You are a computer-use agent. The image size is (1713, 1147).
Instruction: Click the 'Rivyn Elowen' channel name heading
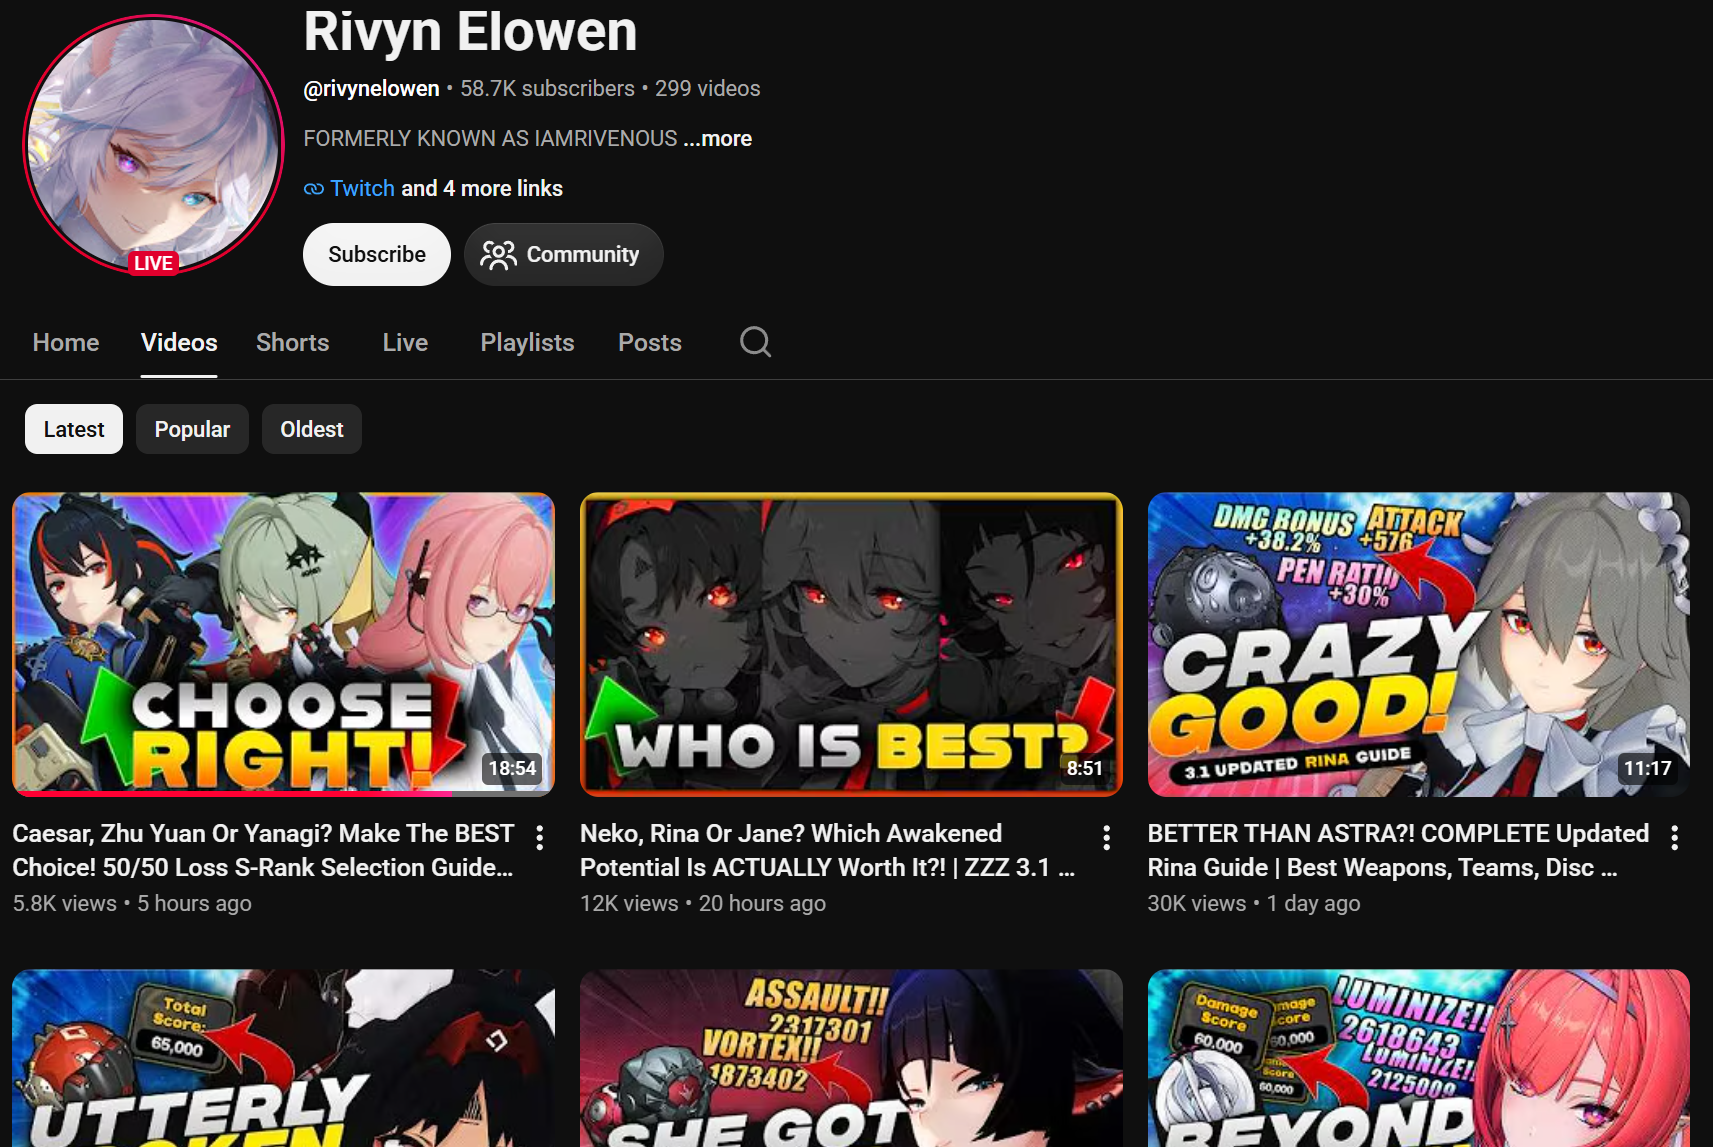tap(470, 31)
